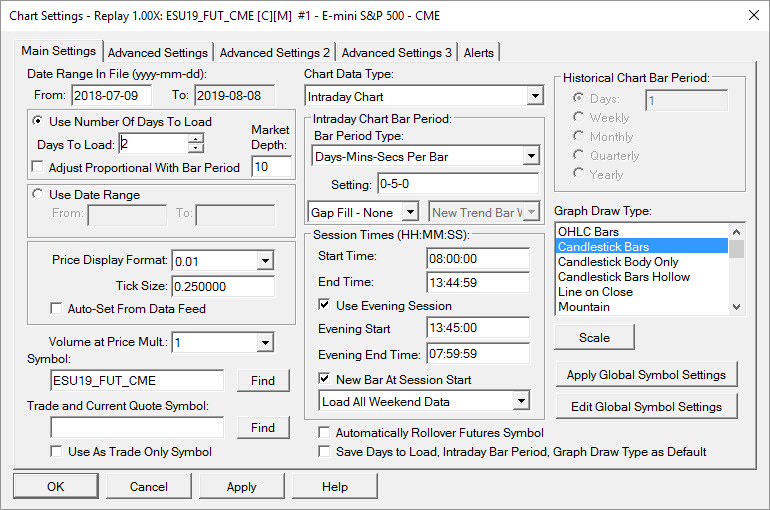Go to the Advanced Settings 3 tab
The width and height of the screenshot is (770, 510).
pyautogui.click(x=396, y=53)
